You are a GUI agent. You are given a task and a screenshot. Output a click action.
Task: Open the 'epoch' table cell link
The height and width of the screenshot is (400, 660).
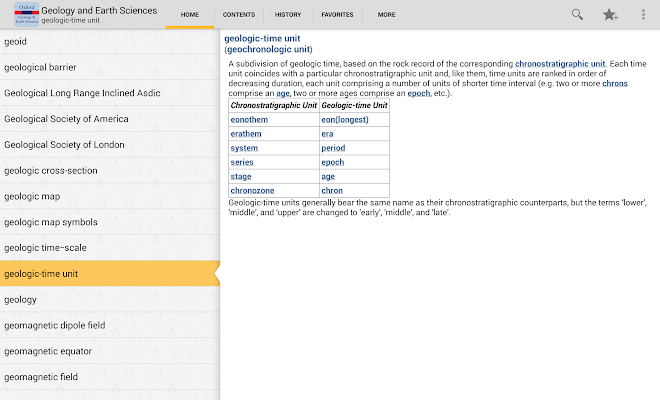click(x=333, y=162)
